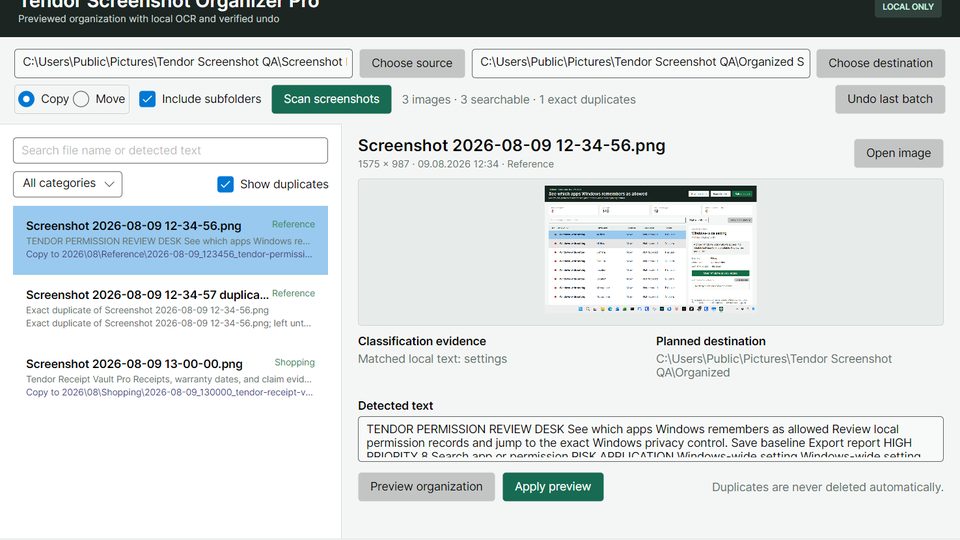Click 'Exact duplicate of Screenshot' first description line
Image resolution: width=960 pixels, height=540 pixels.
147,310
